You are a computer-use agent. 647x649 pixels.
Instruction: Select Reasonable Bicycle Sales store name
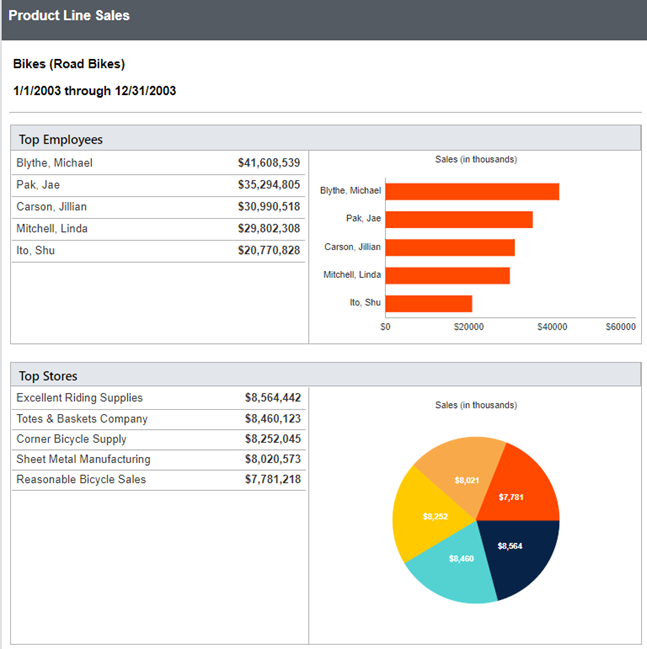[x=81, y=480]
